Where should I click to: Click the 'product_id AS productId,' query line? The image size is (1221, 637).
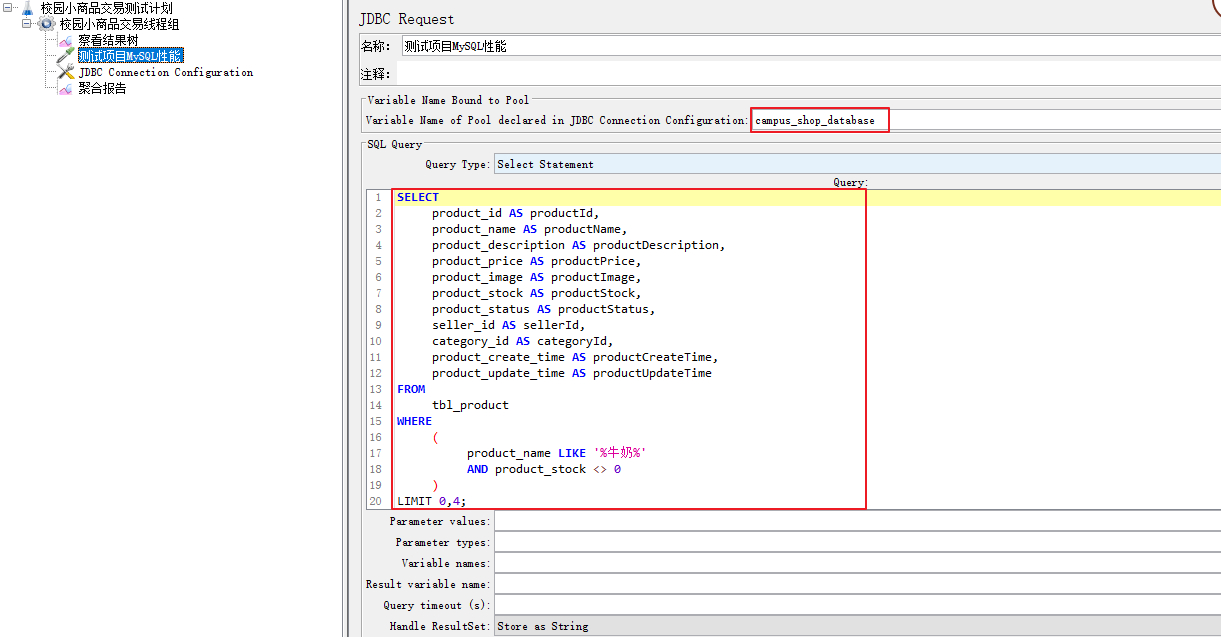515,213
